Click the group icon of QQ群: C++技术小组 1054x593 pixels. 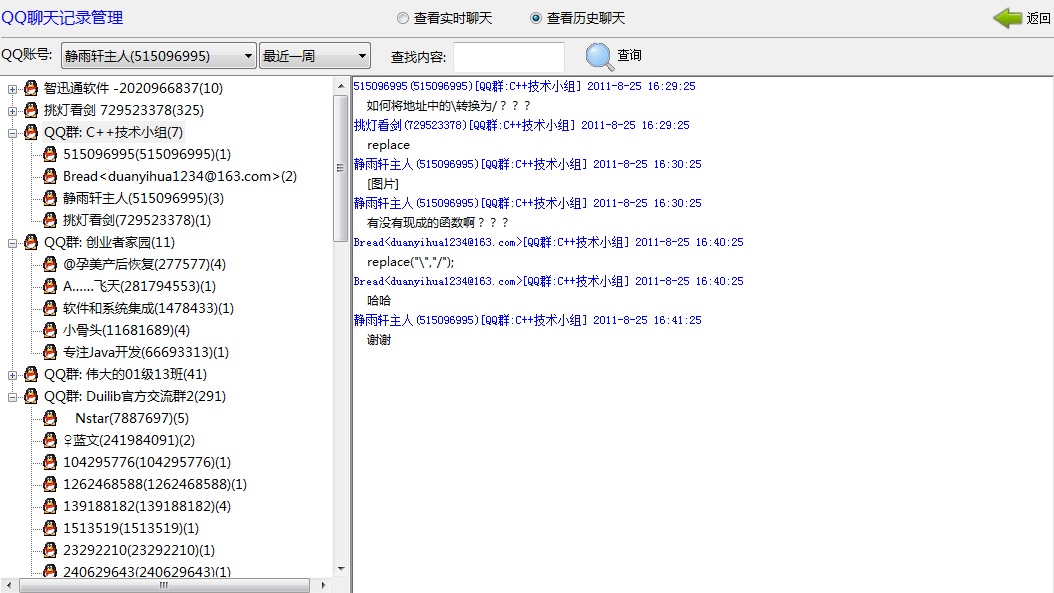(x=31, y=132)
